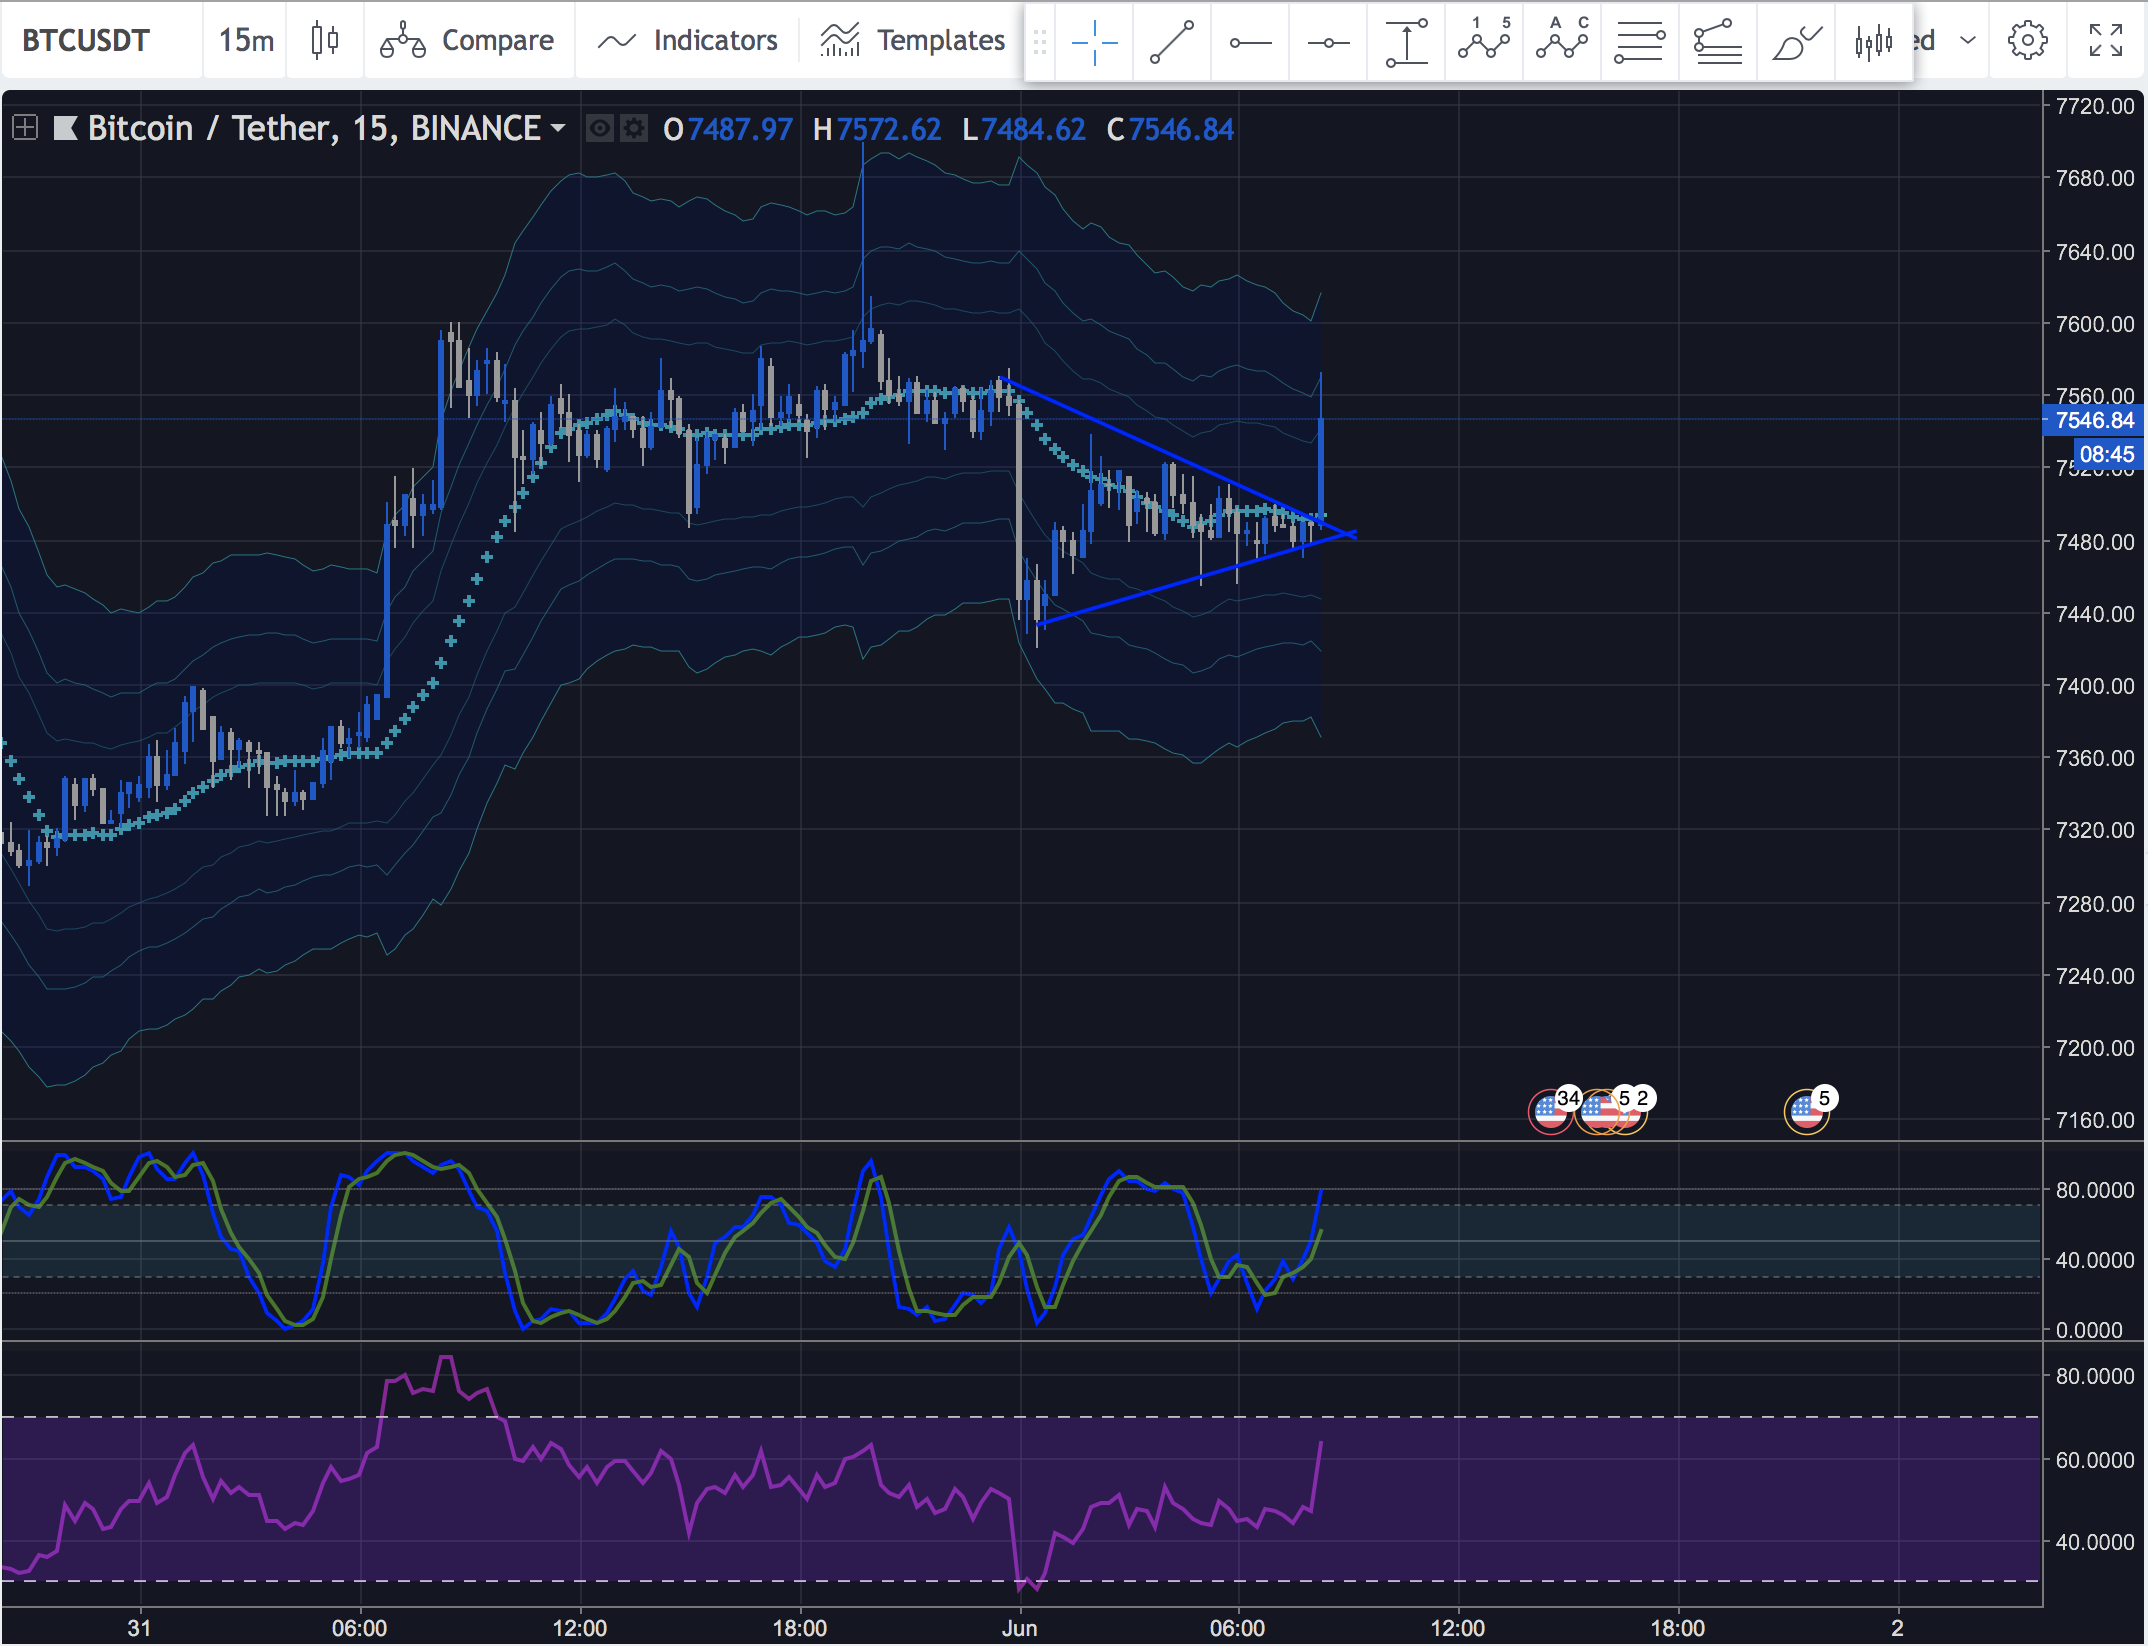
Task: Open the Bitcoin / Tether title dropdown arrow
Action: click(x=558, y=128)
